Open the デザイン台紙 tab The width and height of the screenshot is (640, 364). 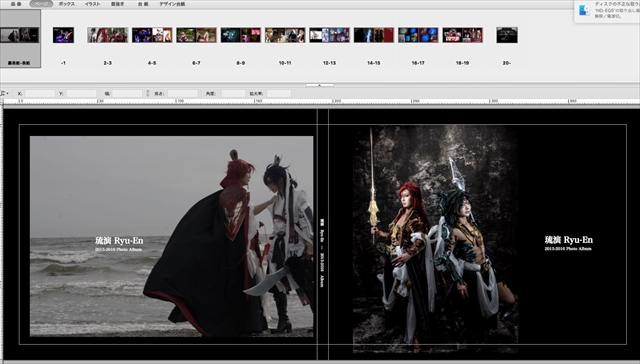[x=172, y=4]
